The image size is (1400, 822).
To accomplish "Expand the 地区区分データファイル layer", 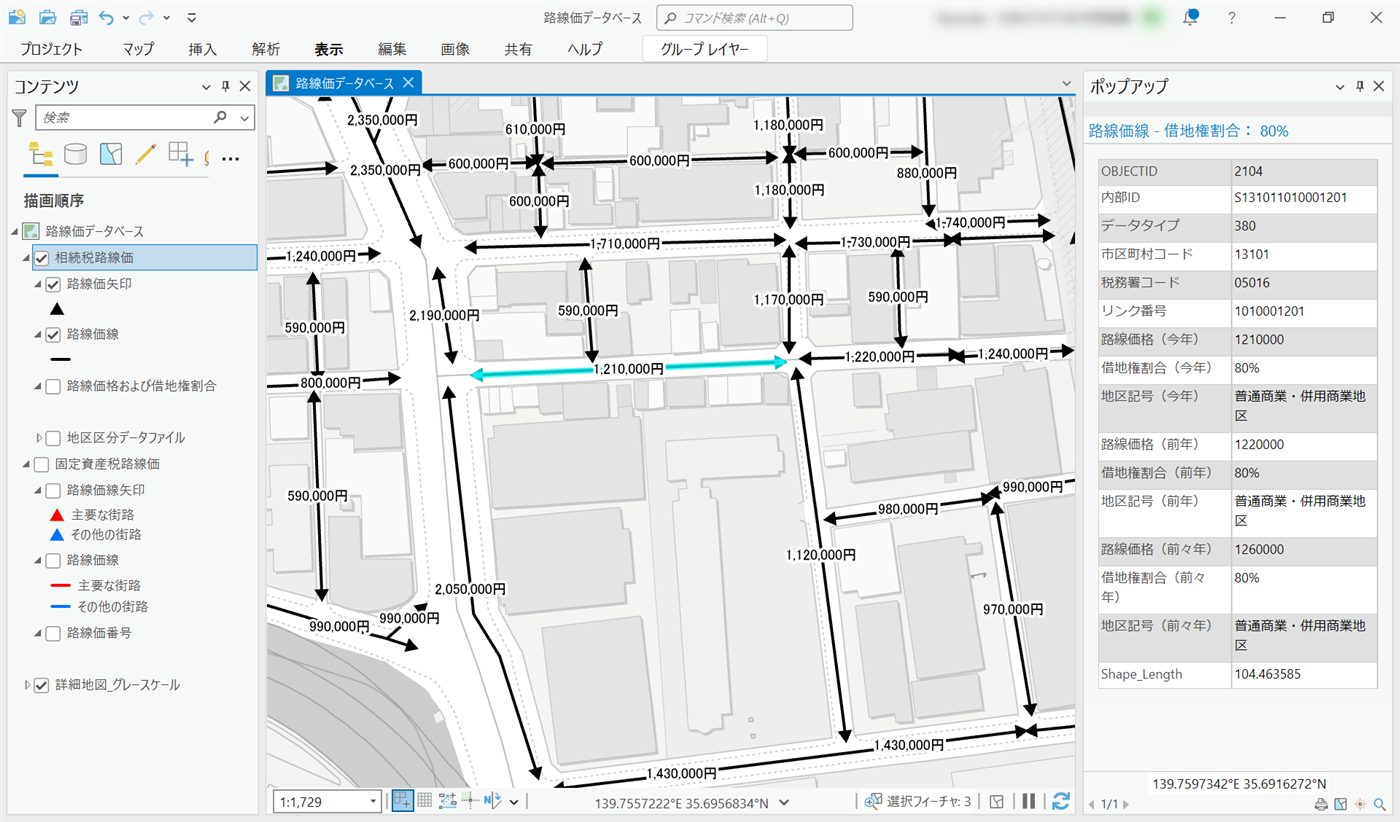I will tap(40, 438).
